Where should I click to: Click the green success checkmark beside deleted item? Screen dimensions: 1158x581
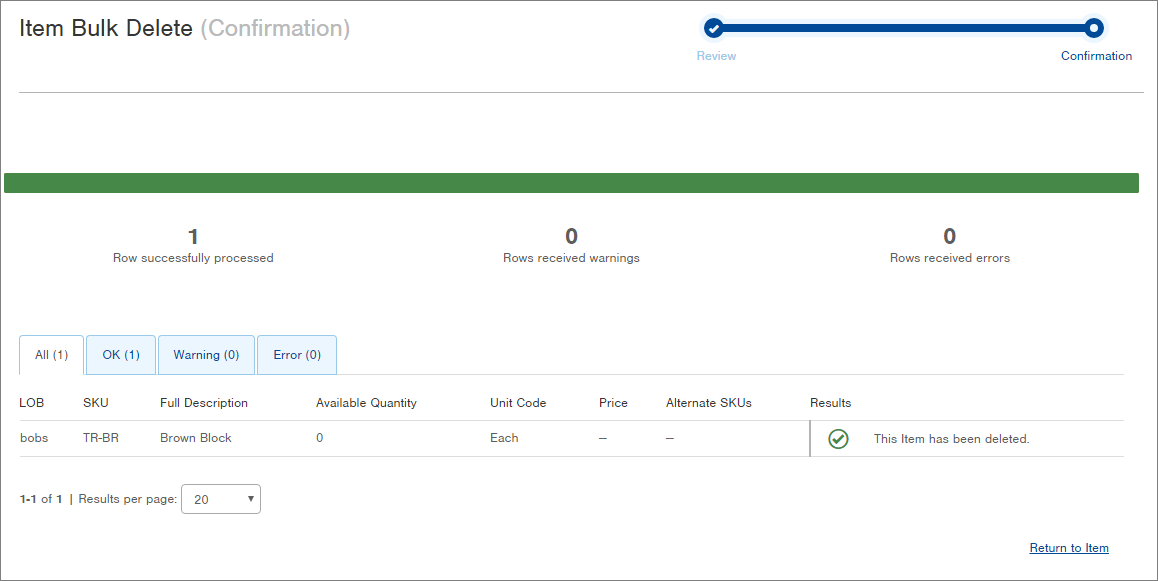click(x=838, y=438)
